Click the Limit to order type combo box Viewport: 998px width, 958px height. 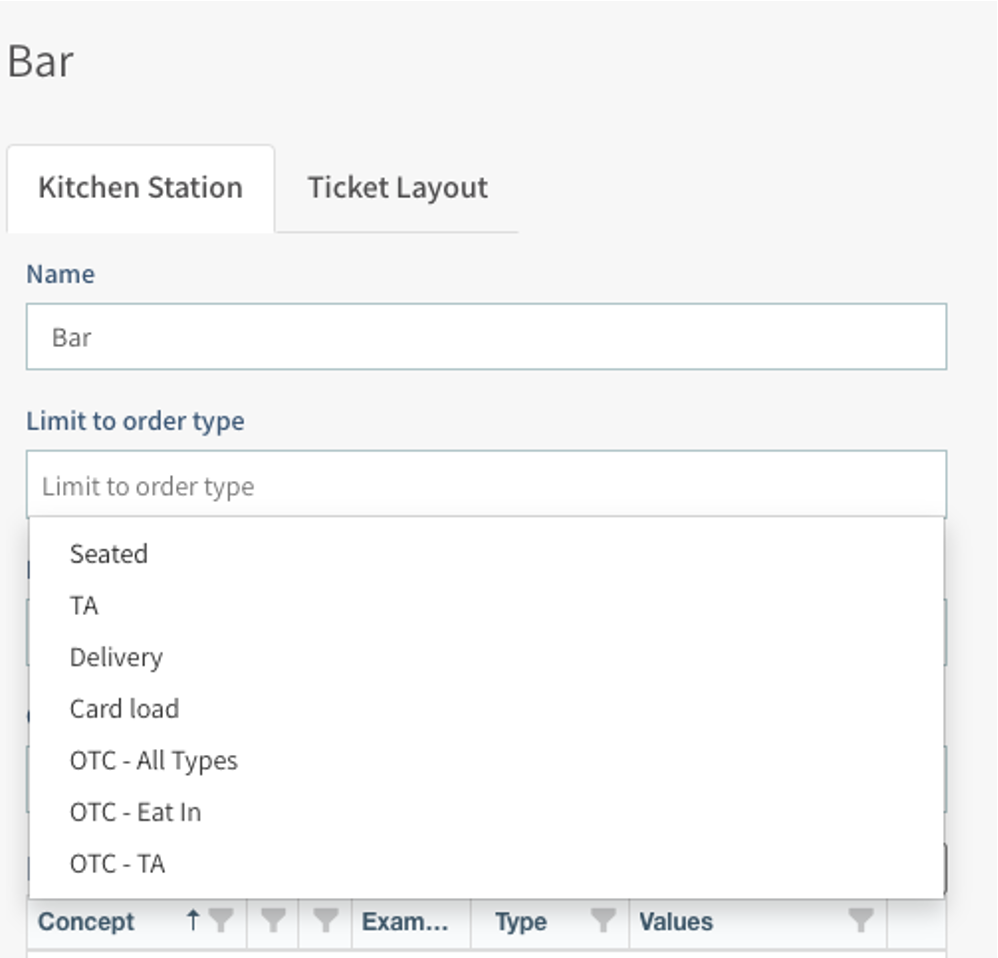coord(486,486)
